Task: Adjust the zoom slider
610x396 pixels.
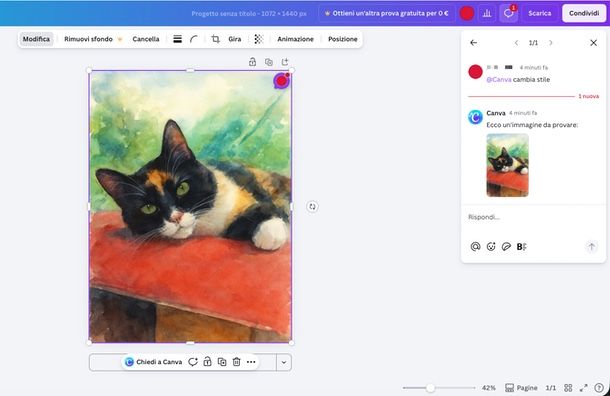Action: 430,388
